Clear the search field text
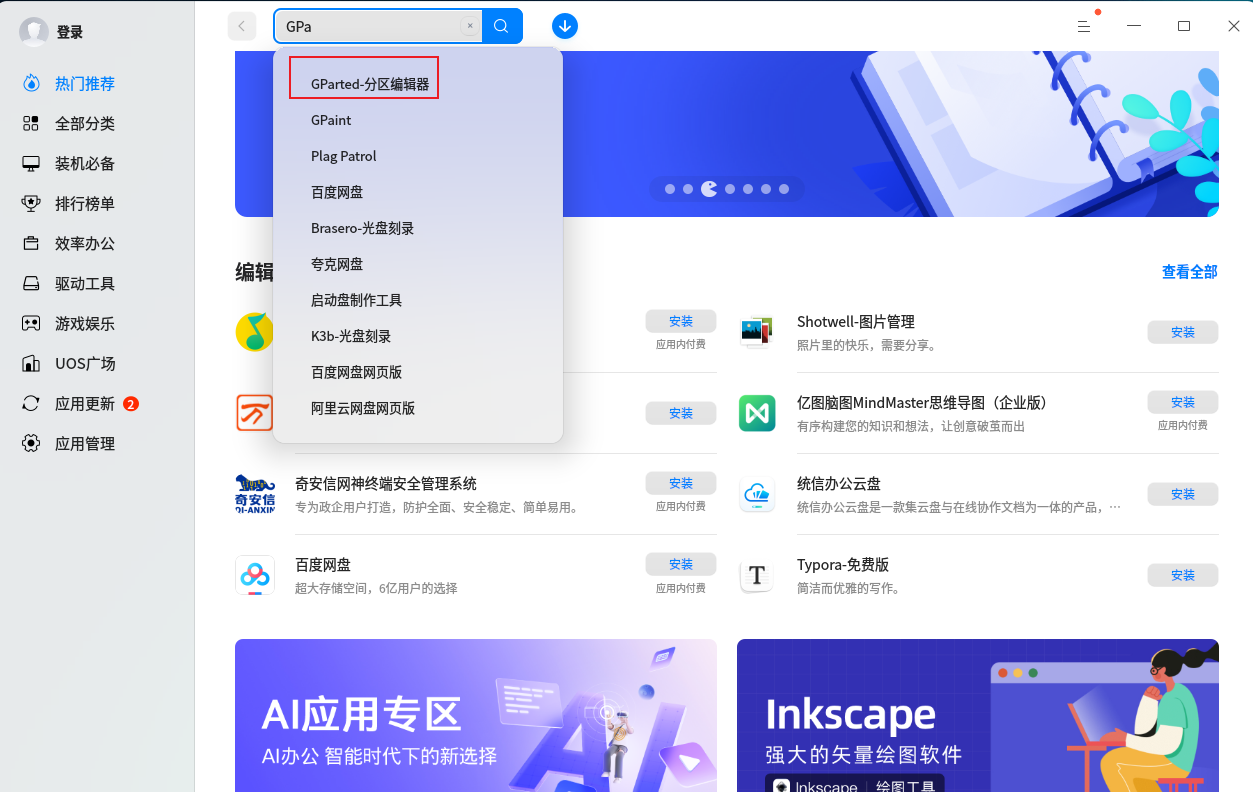 click(x=470, y=26)
